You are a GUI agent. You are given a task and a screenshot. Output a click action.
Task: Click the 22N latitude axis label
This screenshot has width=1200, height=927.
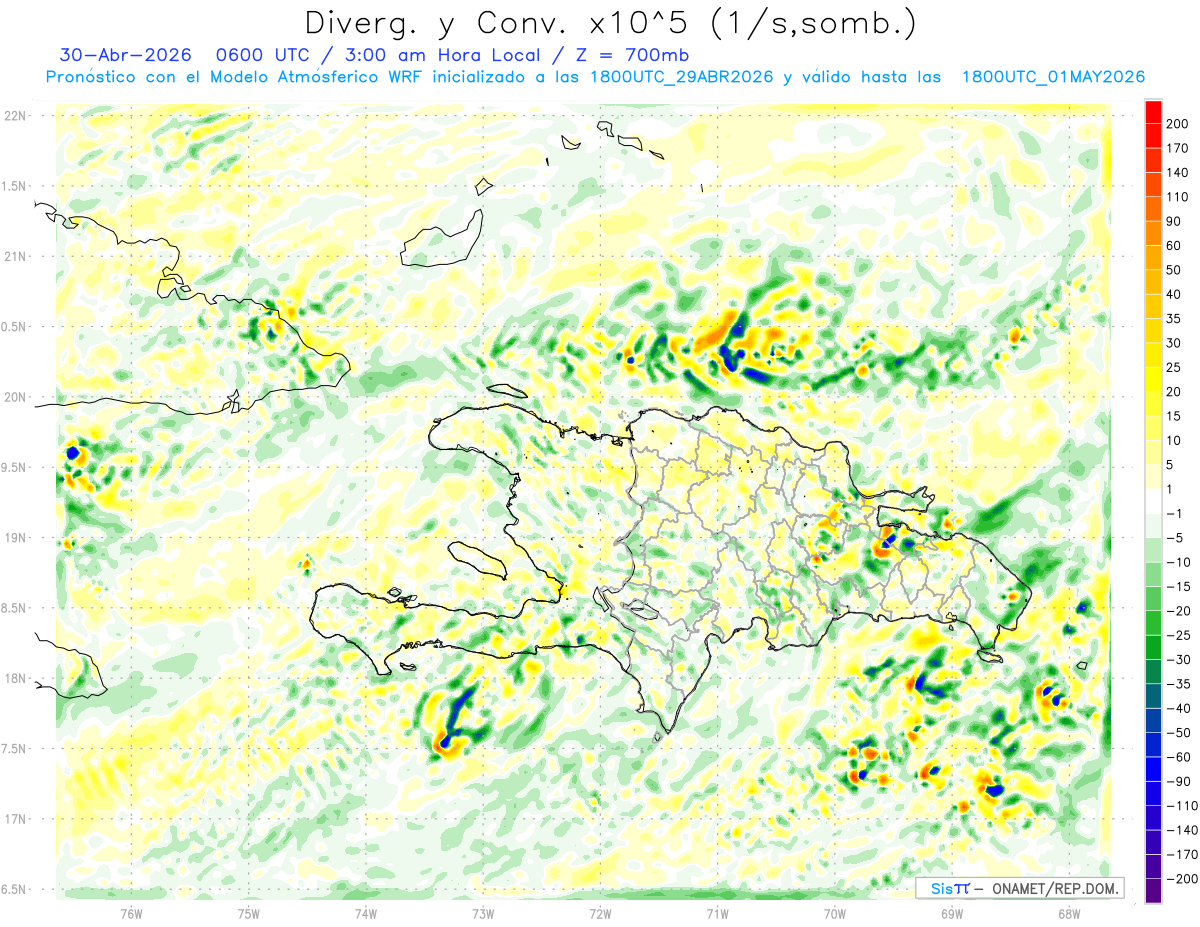15,116
